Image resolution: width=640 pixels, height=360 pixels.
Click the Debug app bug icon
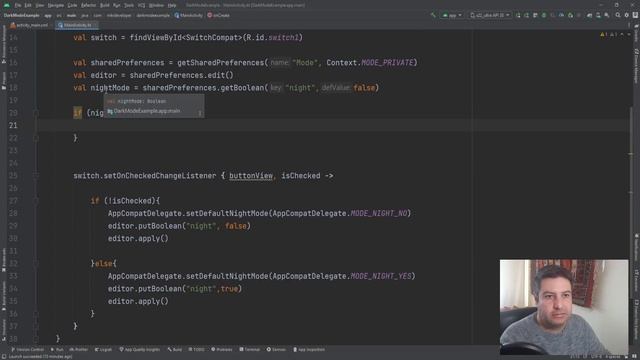[544, 15]
